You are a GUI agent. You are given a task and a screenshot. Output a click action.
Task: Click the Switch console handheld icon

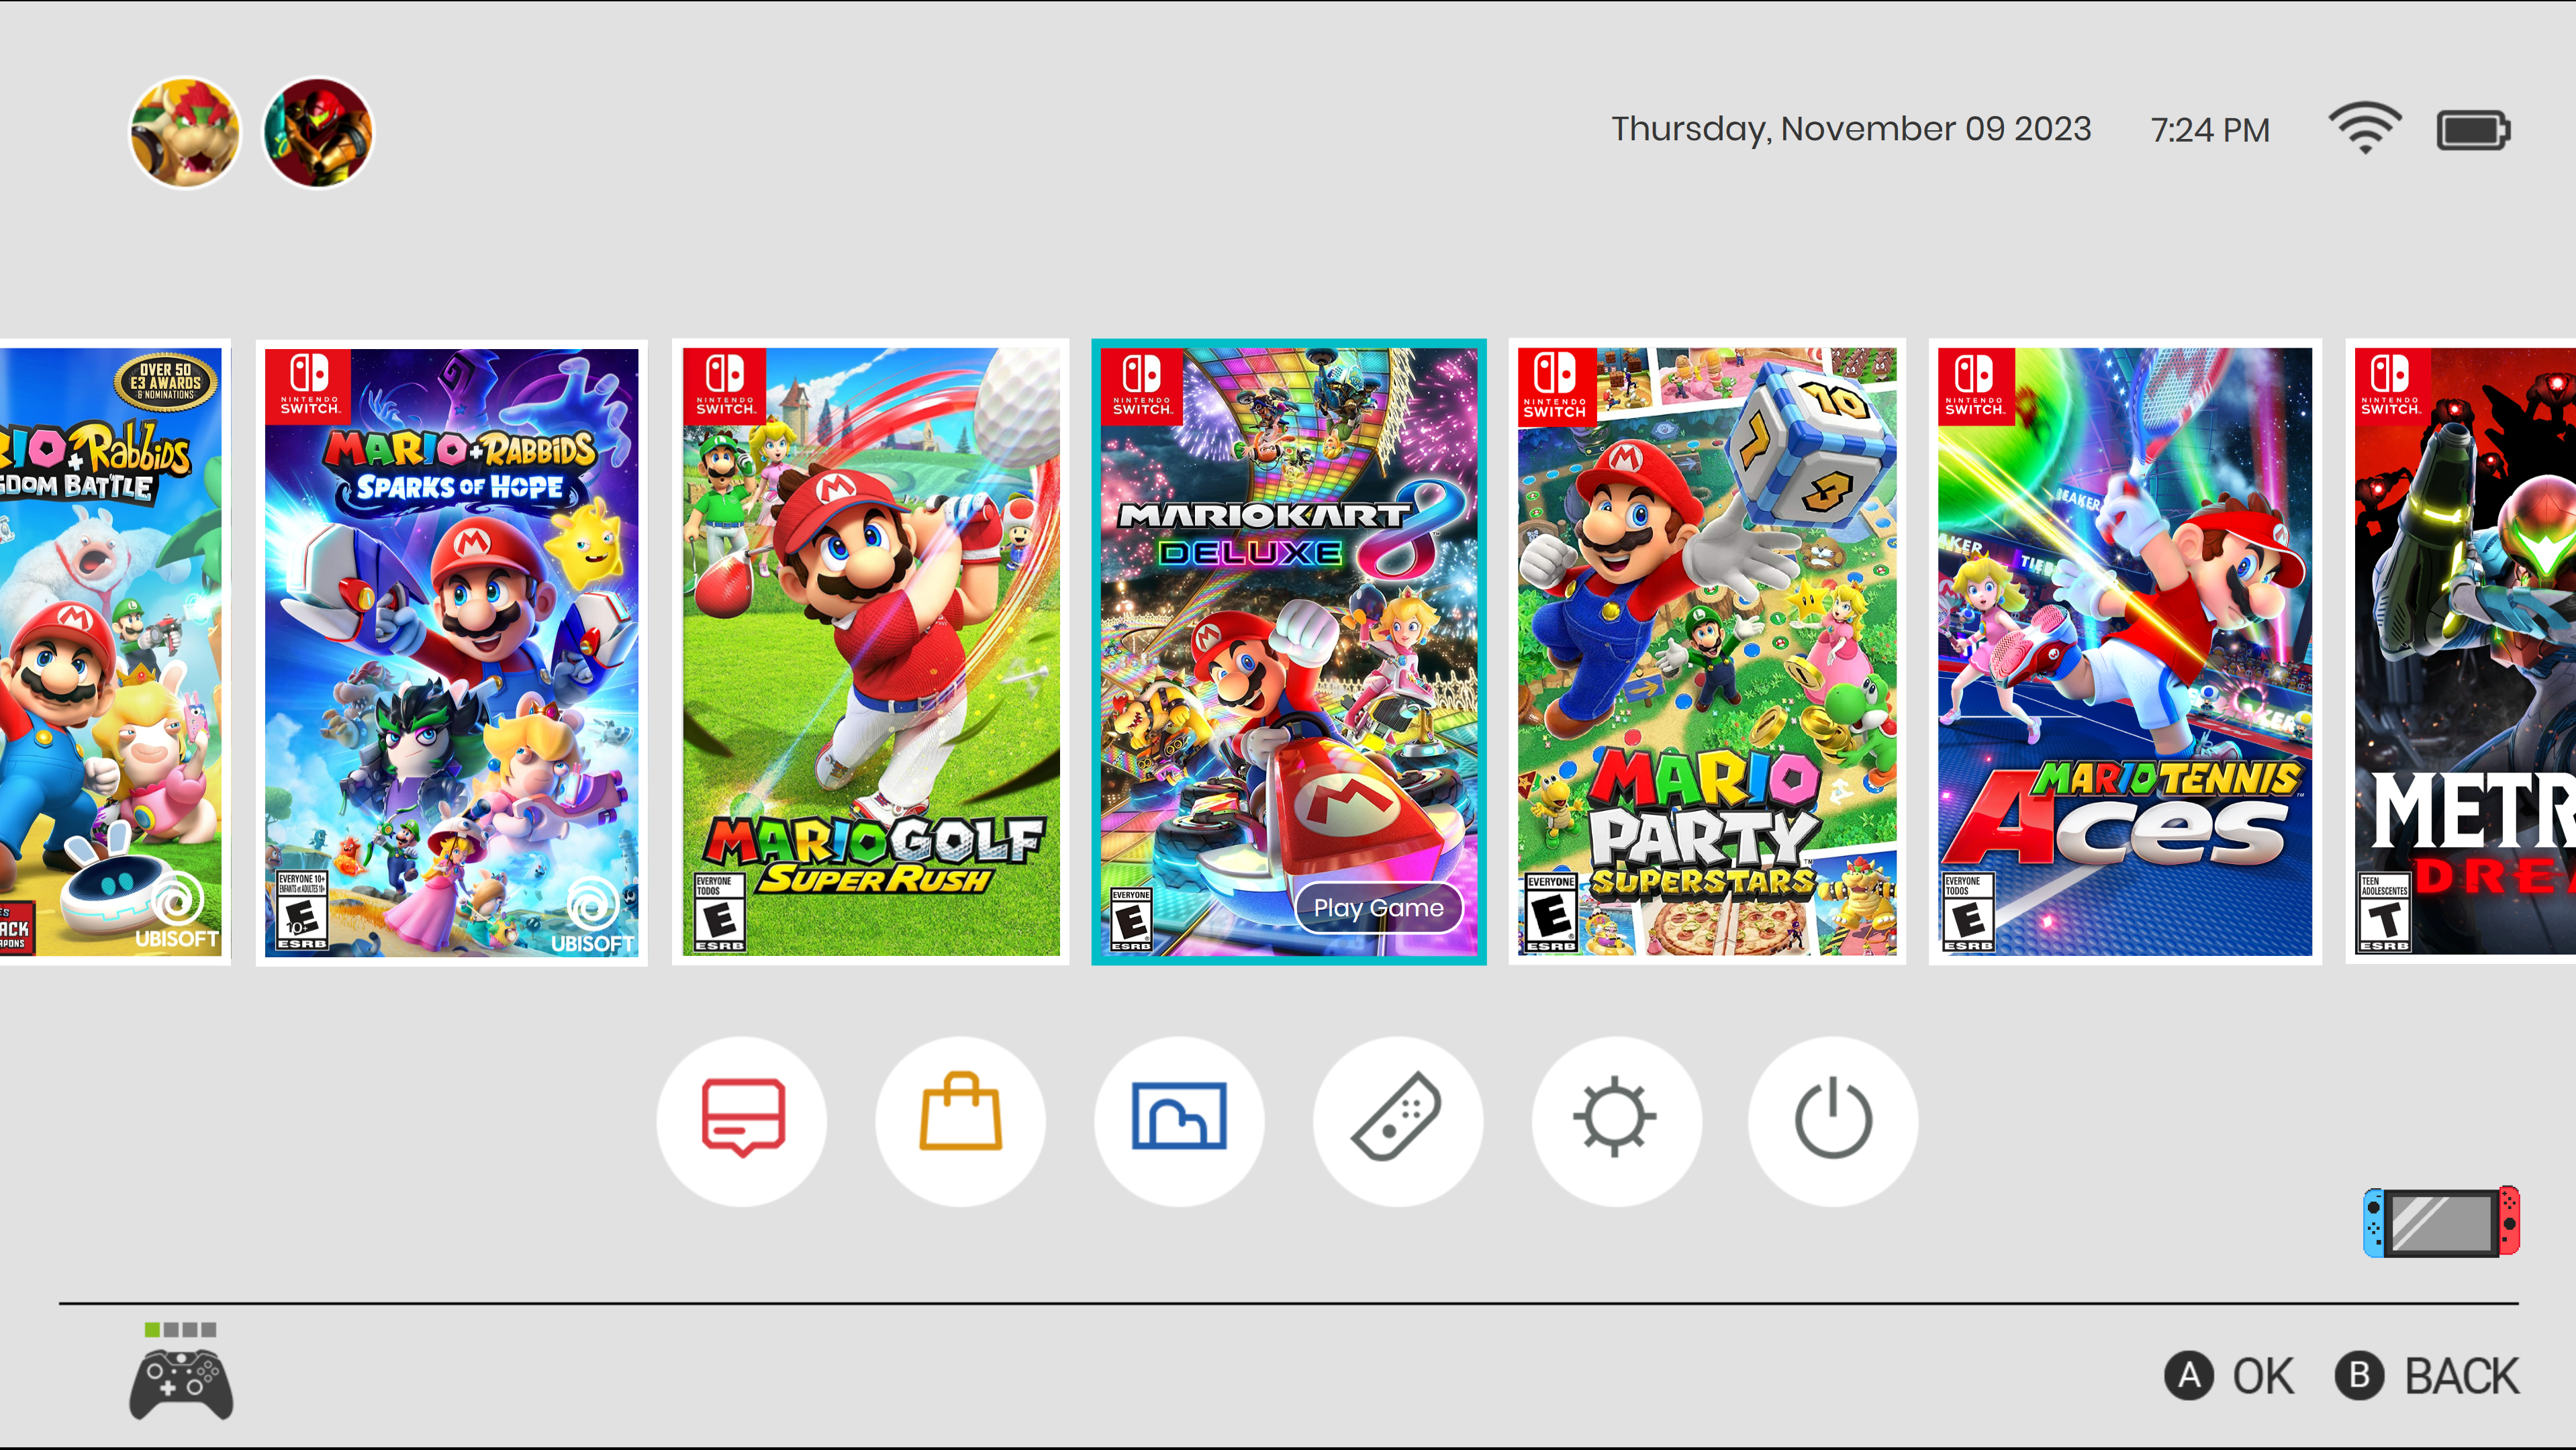2441,1222
